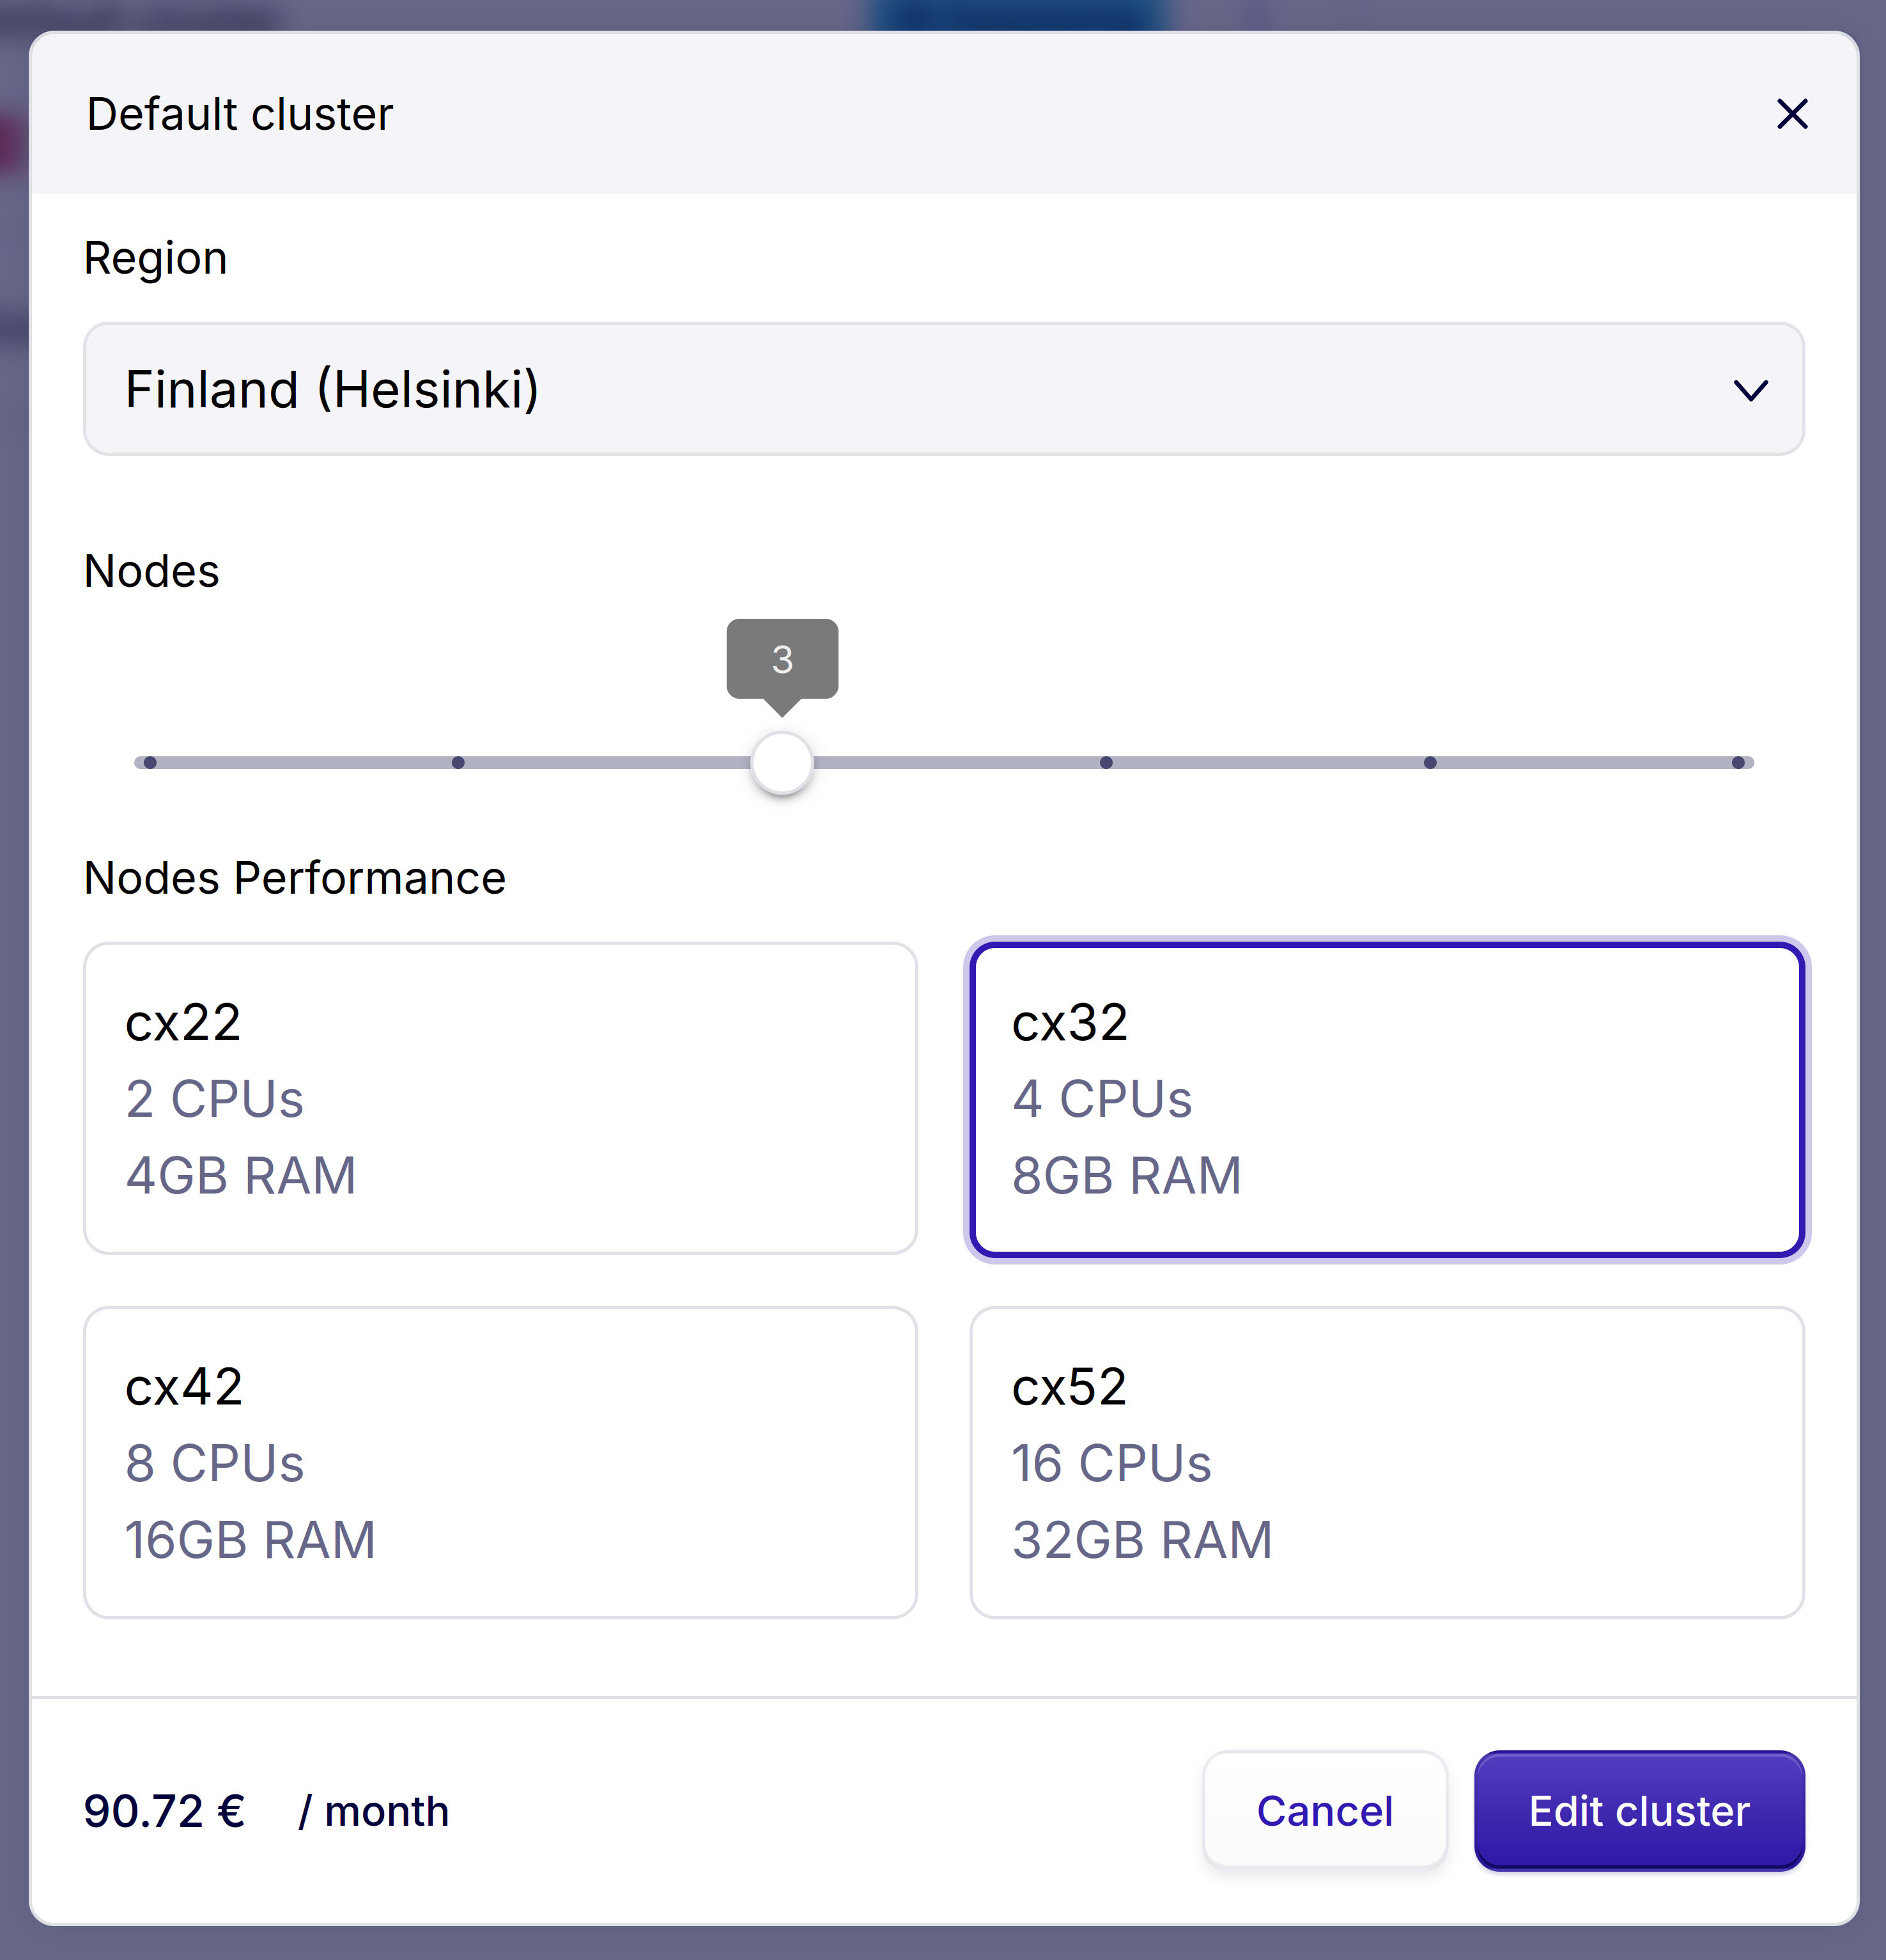Click the nodes slider handle at 3
Screen dimensions: 1886x1960
click(x=782, y=763)
